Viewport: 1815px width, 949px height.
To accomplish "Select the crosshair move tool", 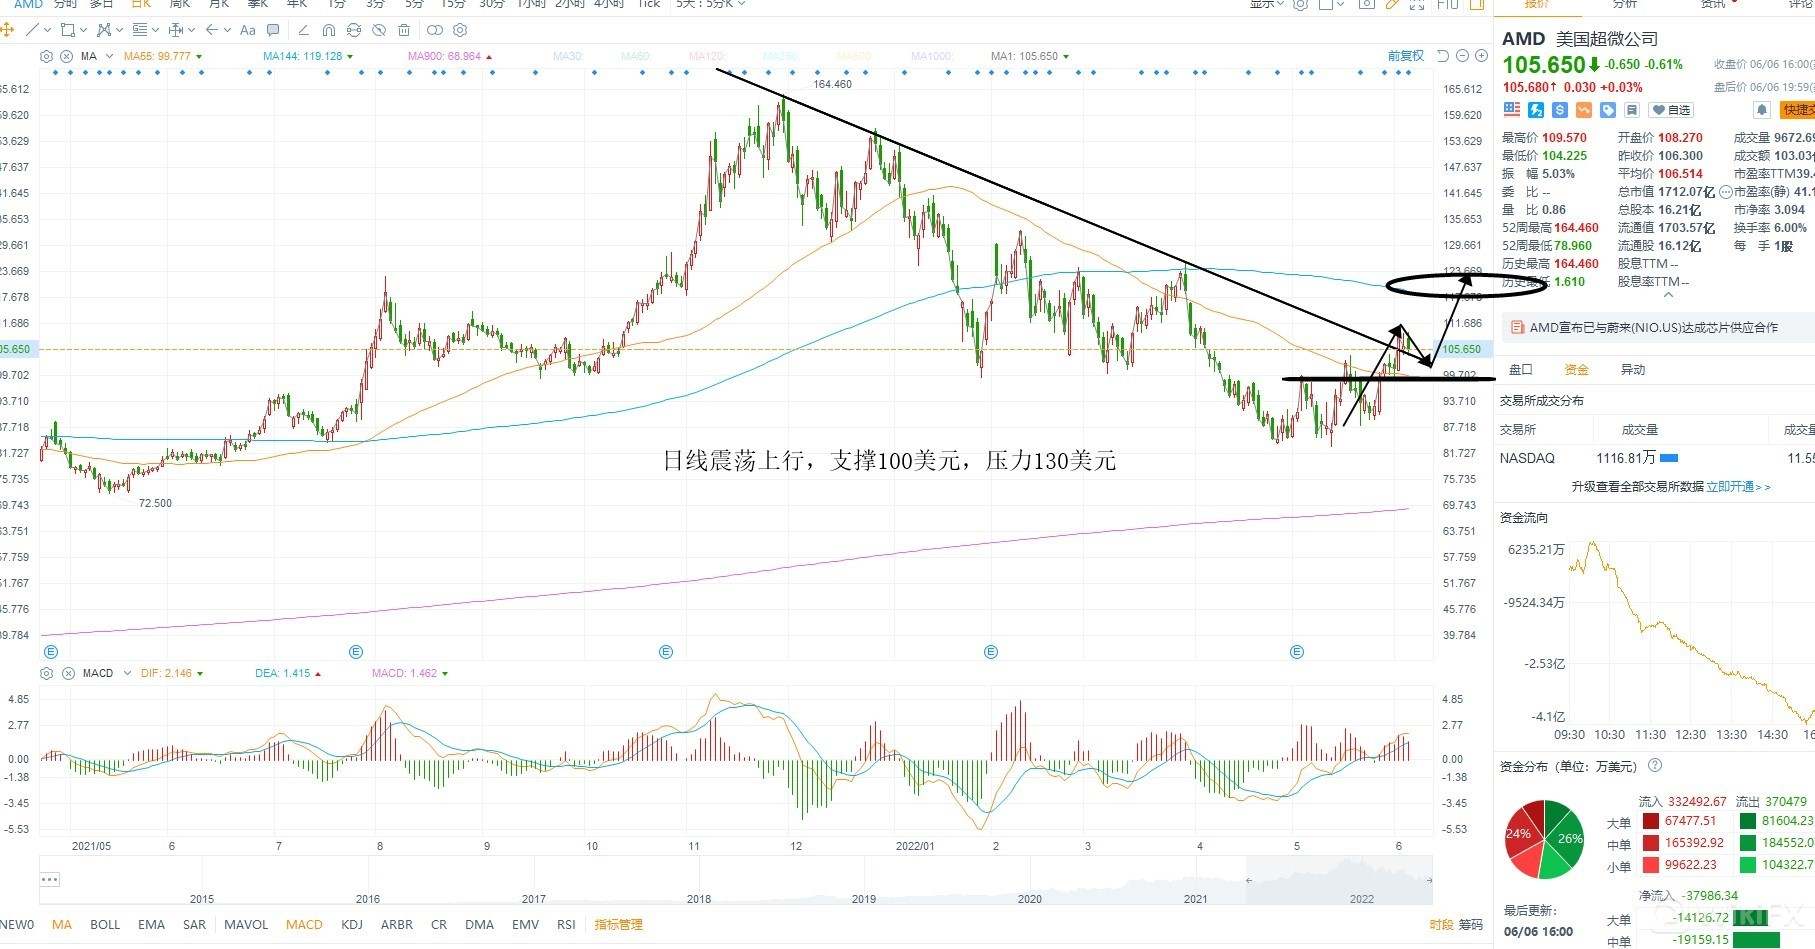I will click(7, 30).
